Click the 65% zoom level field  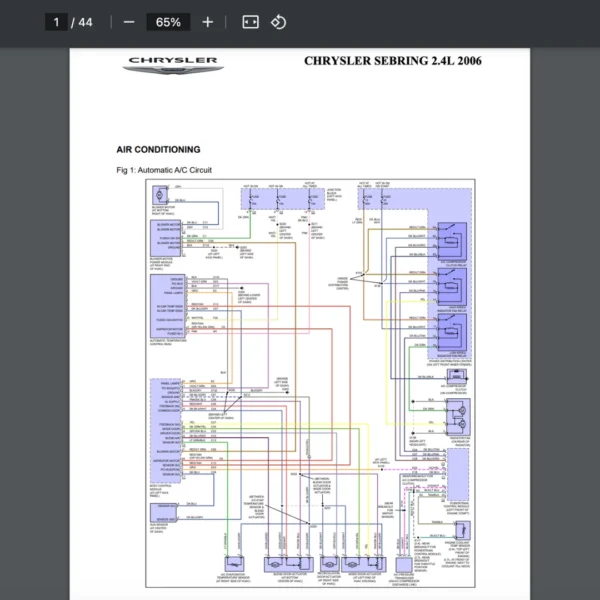(x=168, y=22)
